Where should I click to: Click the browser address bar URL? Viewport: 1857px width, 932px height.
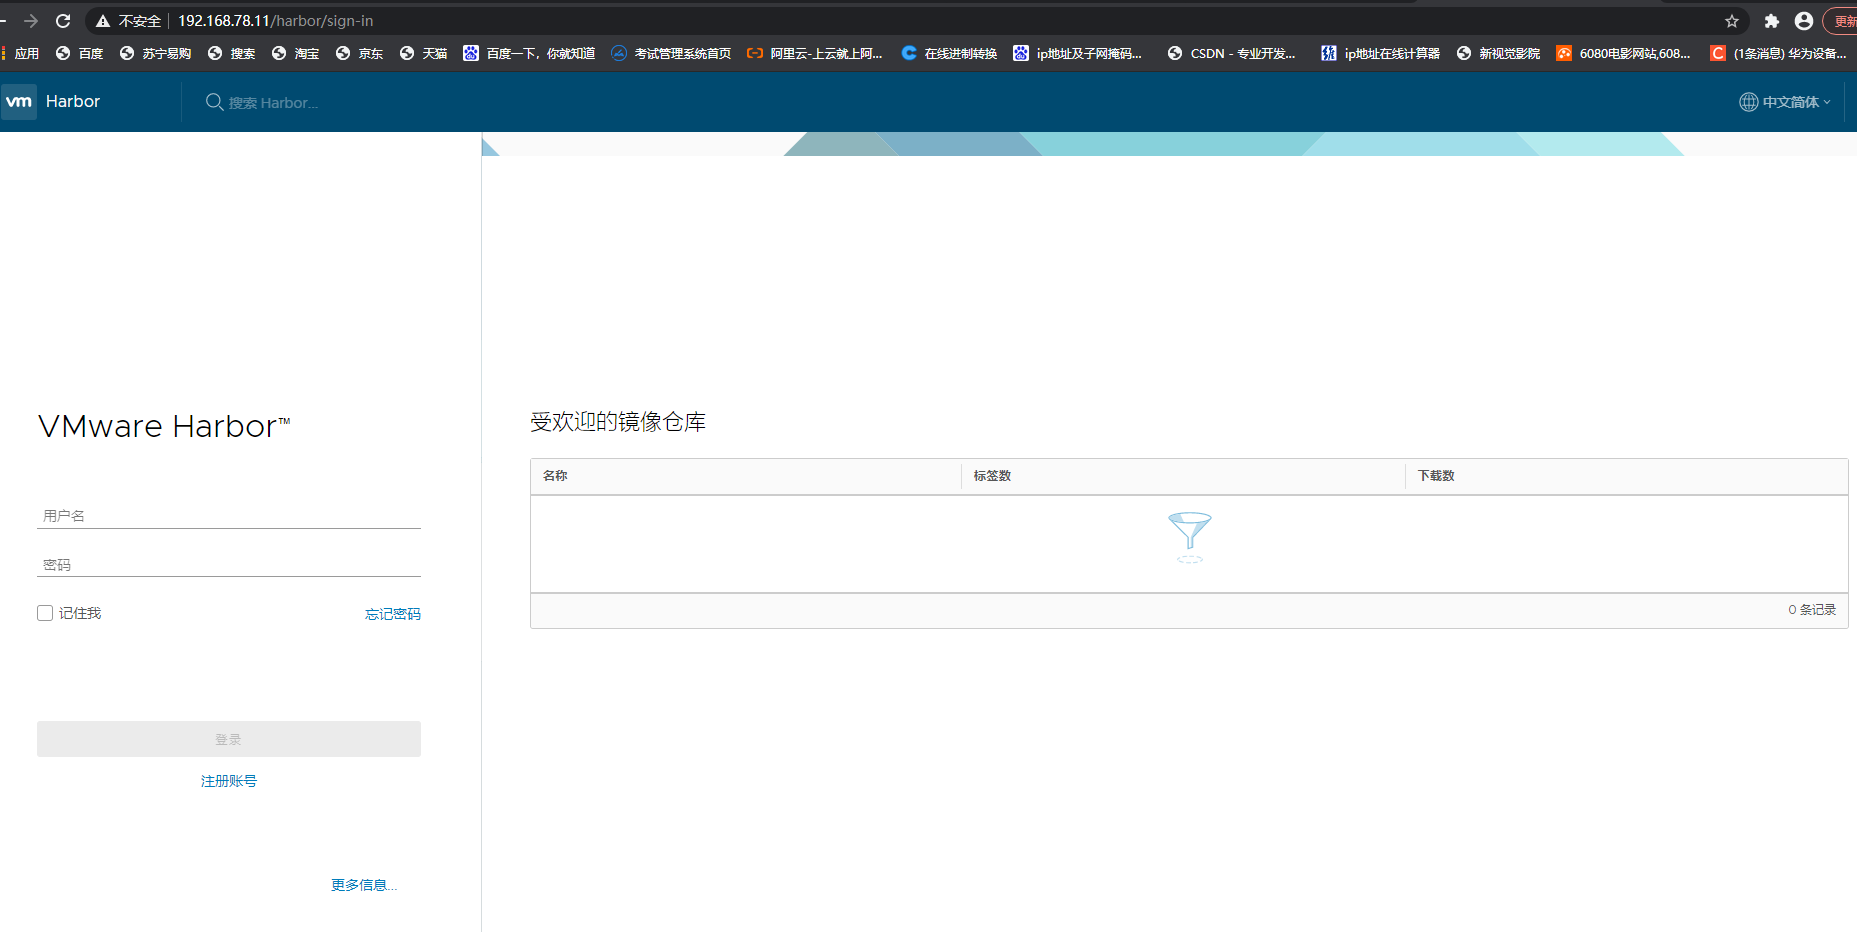275,21
